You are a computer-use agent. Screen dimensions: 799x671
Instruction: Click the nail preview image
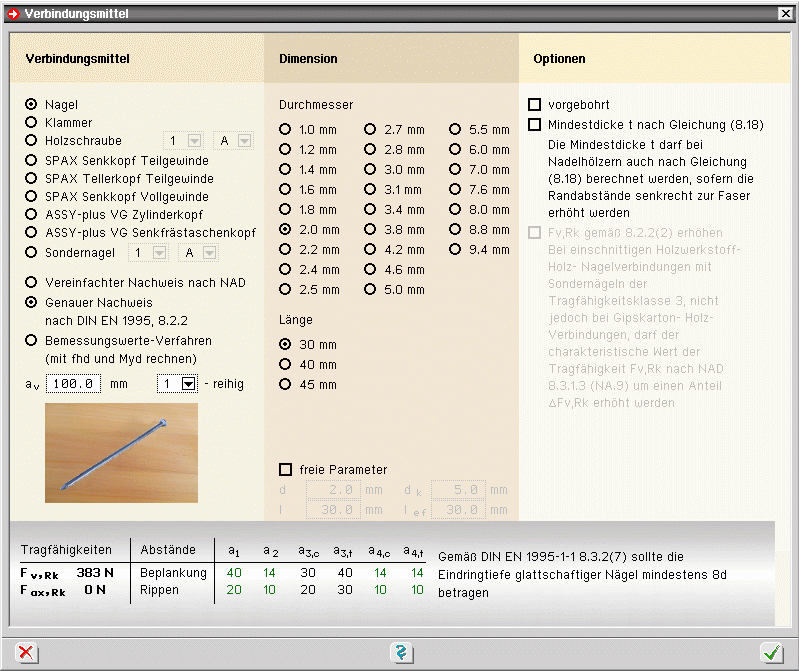coord(121,452)
